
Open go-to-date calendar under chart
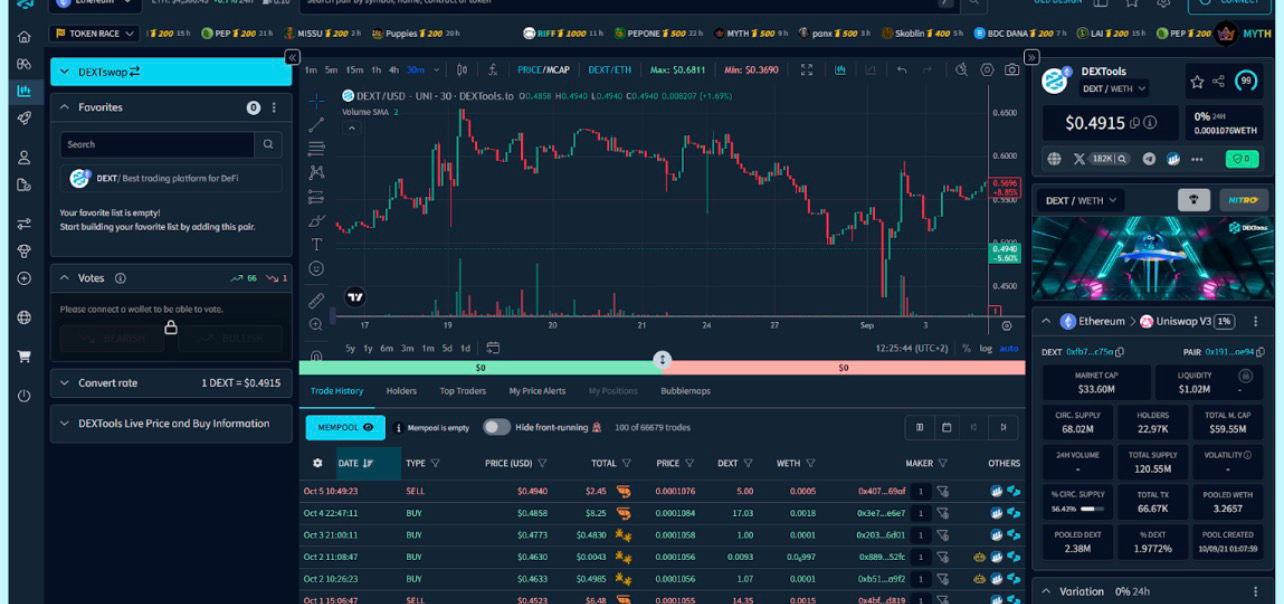point(493,348)
